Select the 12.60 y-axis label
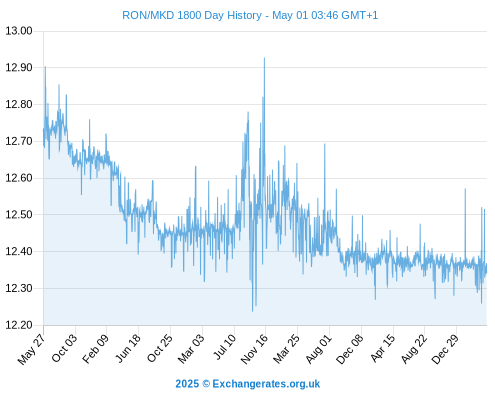The width and height of the screenshot is (495, 400). pyautogui.click(x=19, y=178)
